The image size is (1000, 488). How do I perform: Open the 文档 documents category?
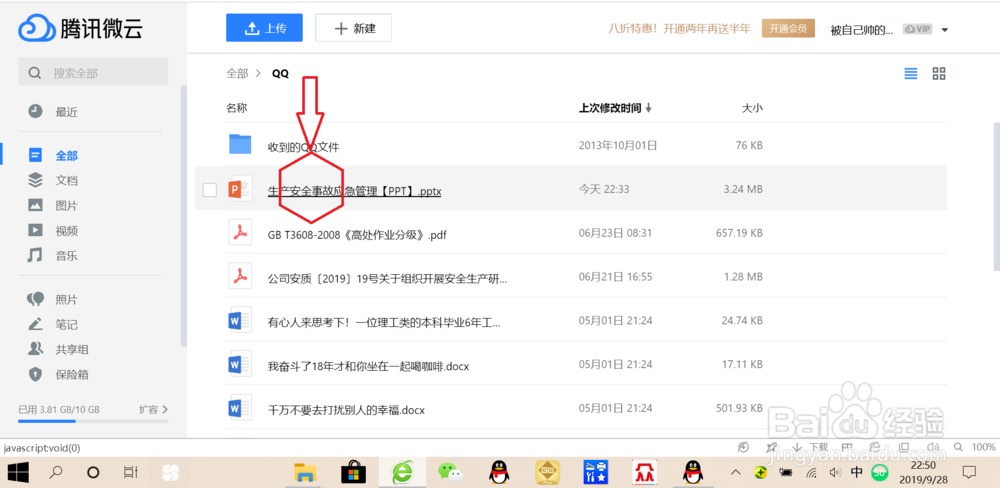click(66, 181)
